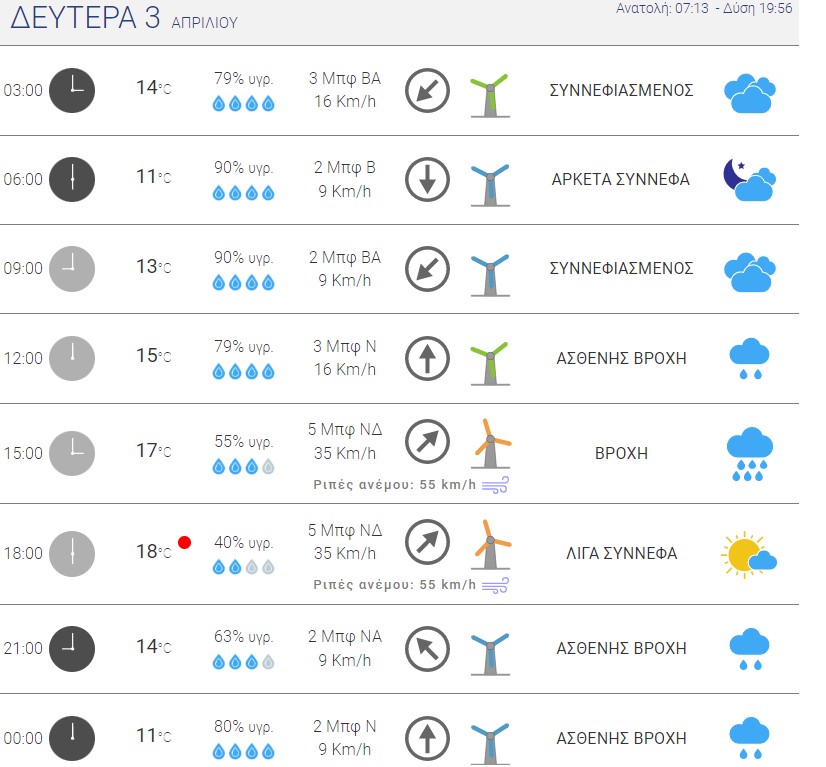Click the southwest wind arrow at 03:00

pos(427,90)
